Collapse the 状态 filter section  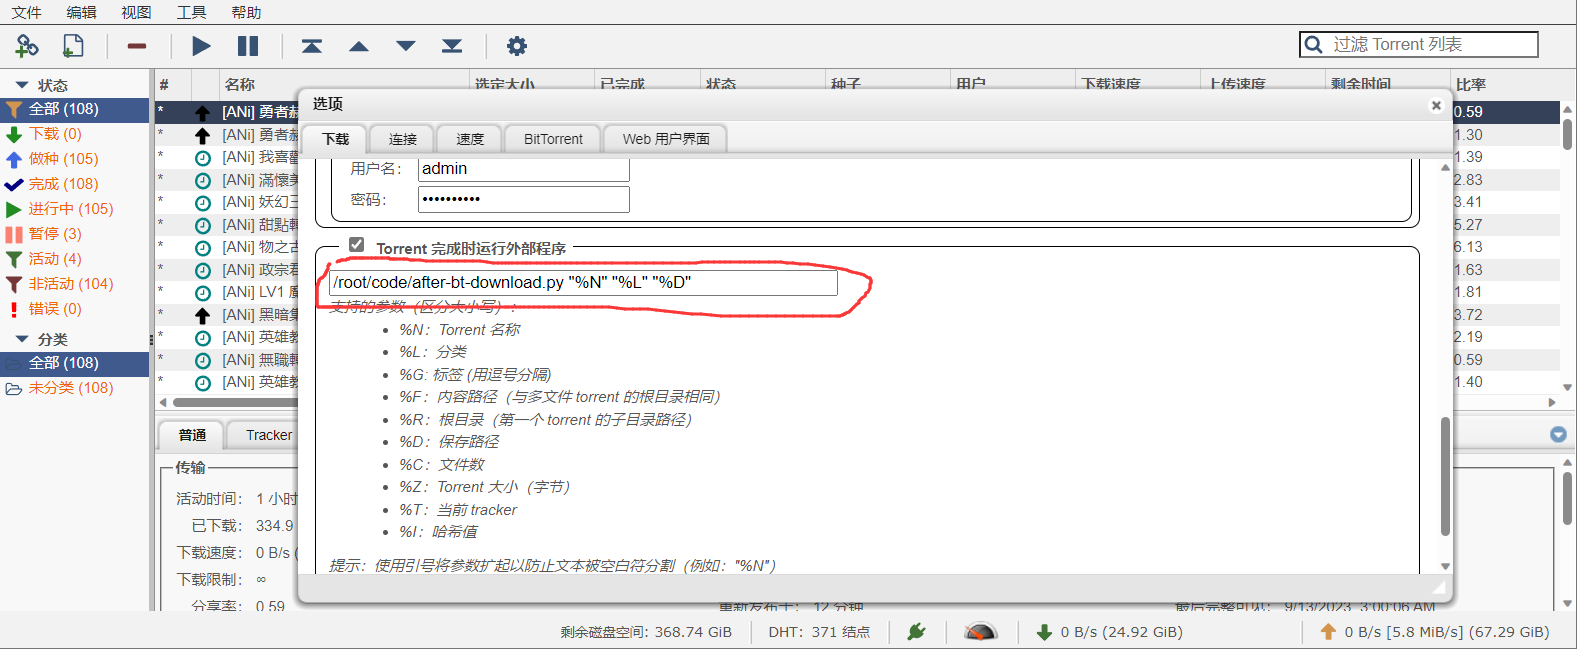(x=21, y=85)
